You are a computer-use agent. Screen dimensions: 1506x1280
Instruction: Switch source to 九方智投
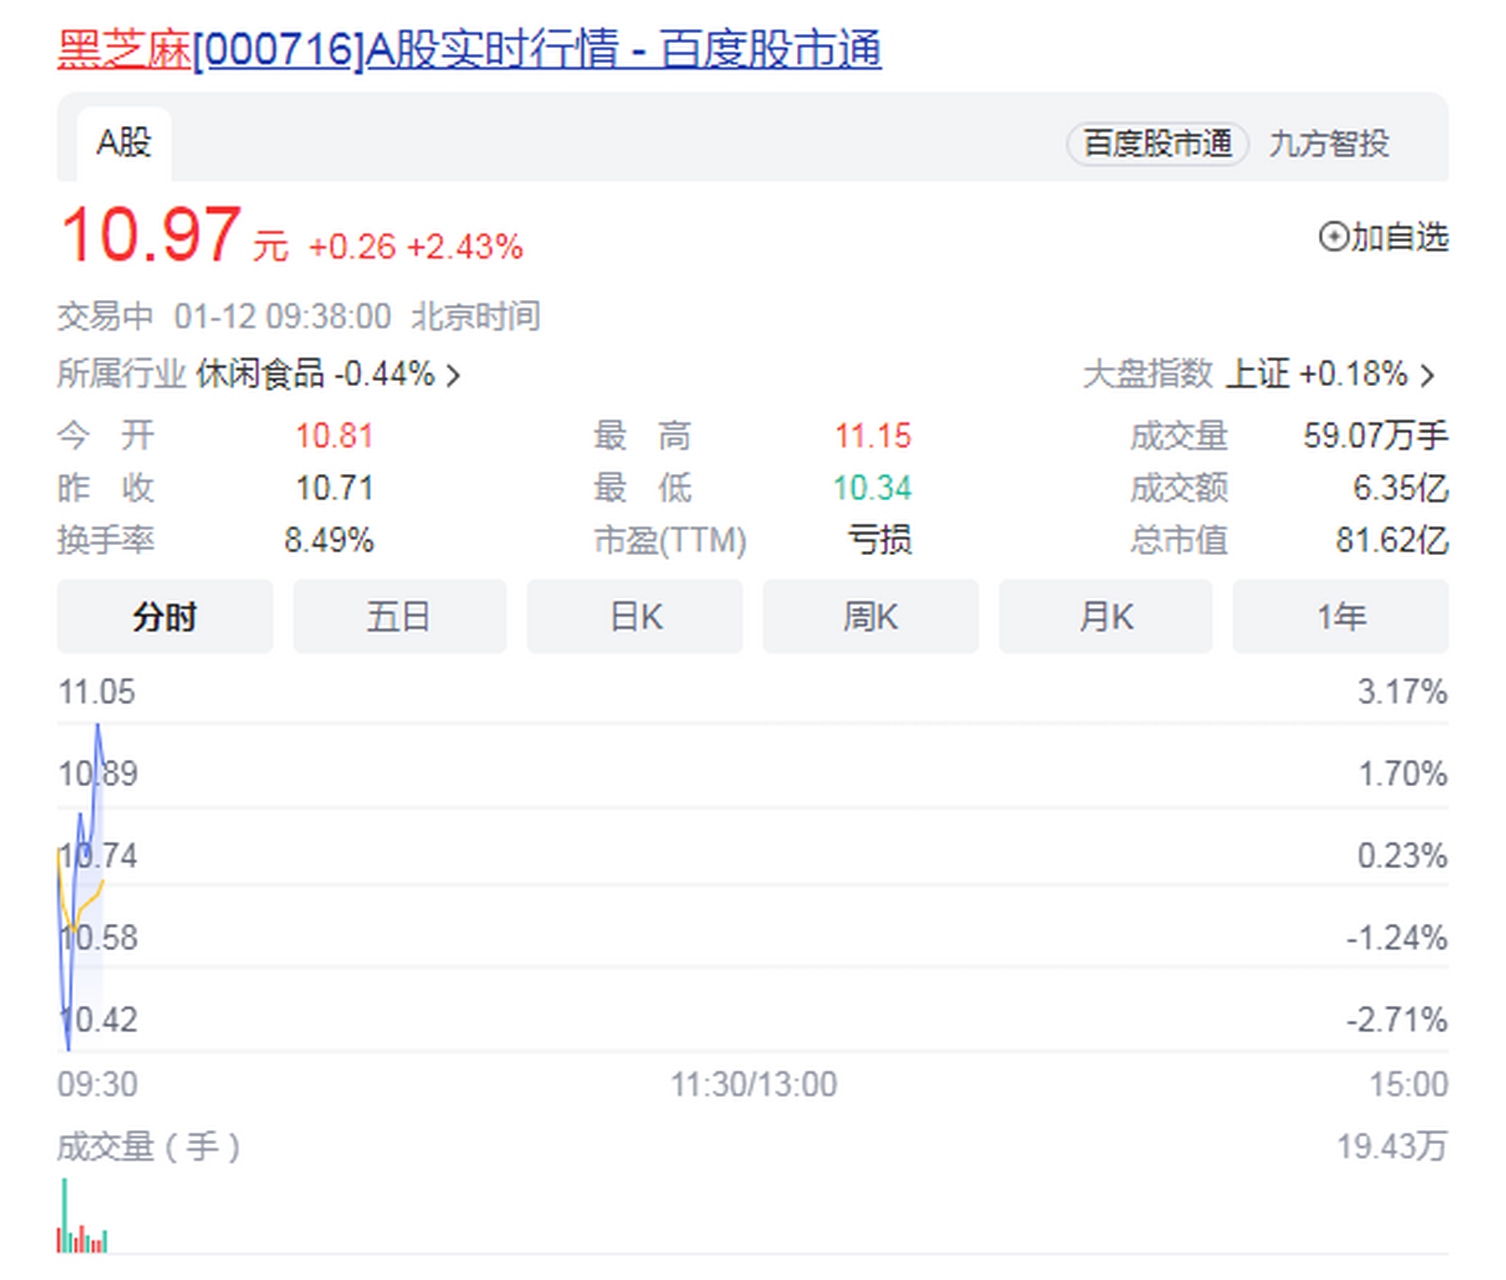point(1328,144)
